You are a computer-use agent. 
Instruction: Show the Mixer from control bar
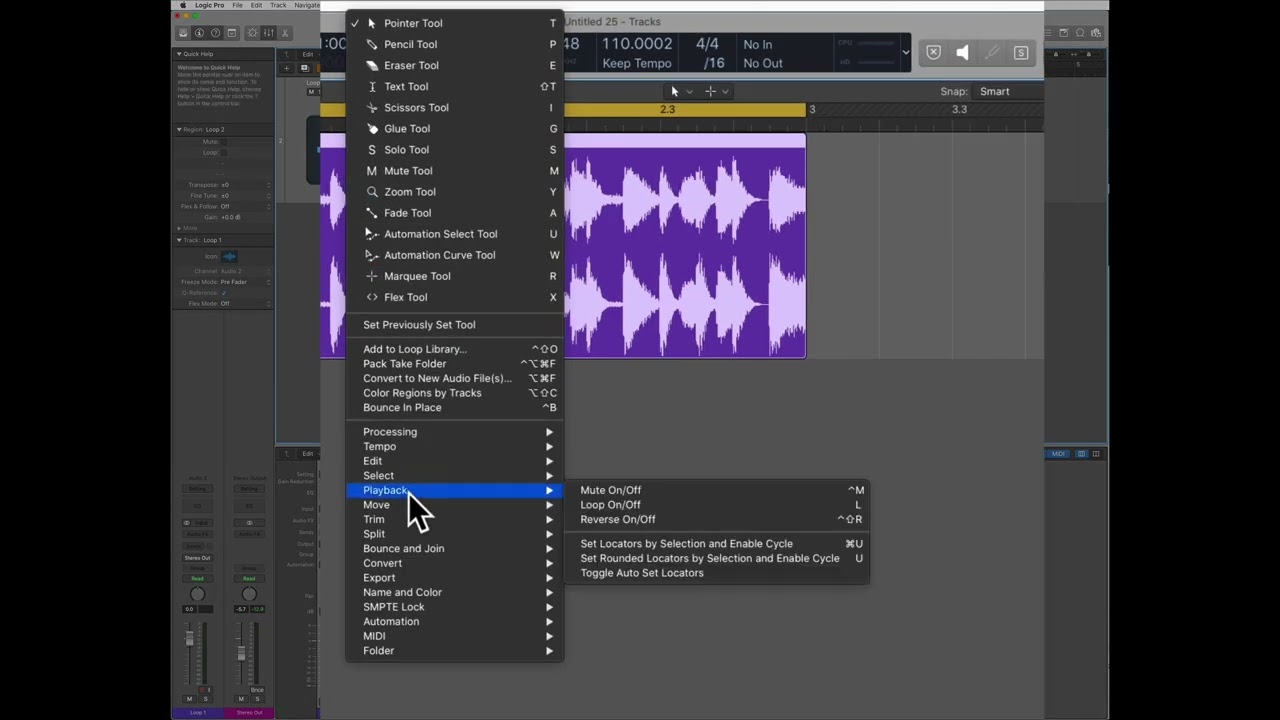click(268, 33)
